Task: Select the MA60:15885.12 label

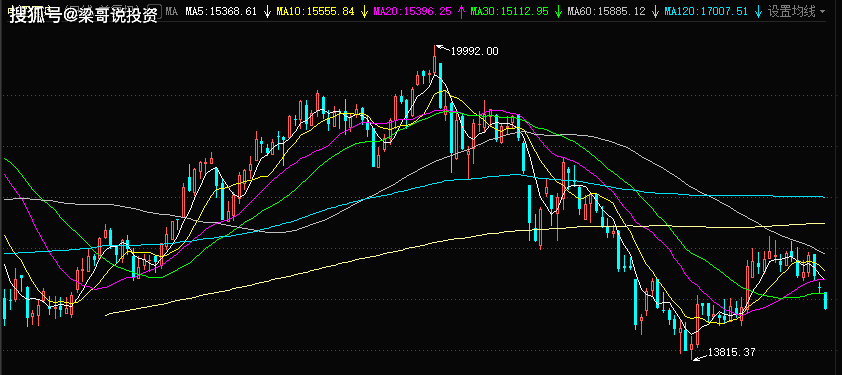Action: click(606, 11)
